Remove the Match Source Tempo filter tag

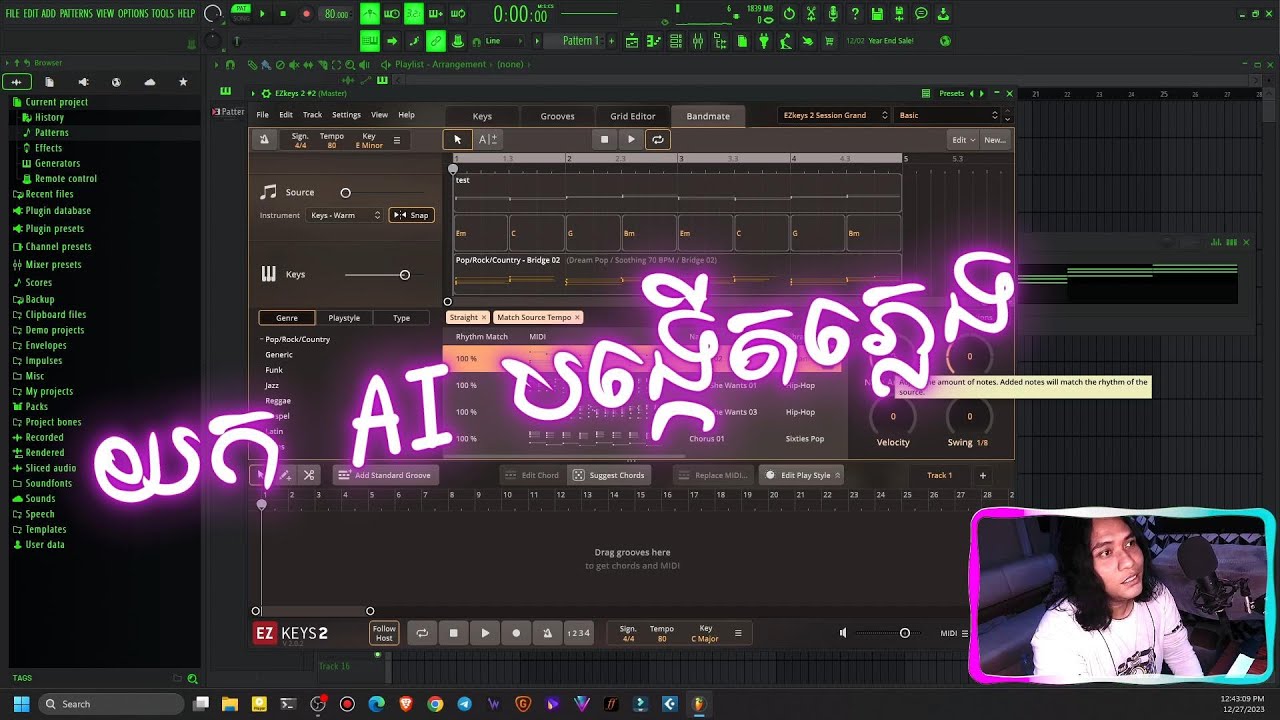pyautogui.click(x=577, y=318)
